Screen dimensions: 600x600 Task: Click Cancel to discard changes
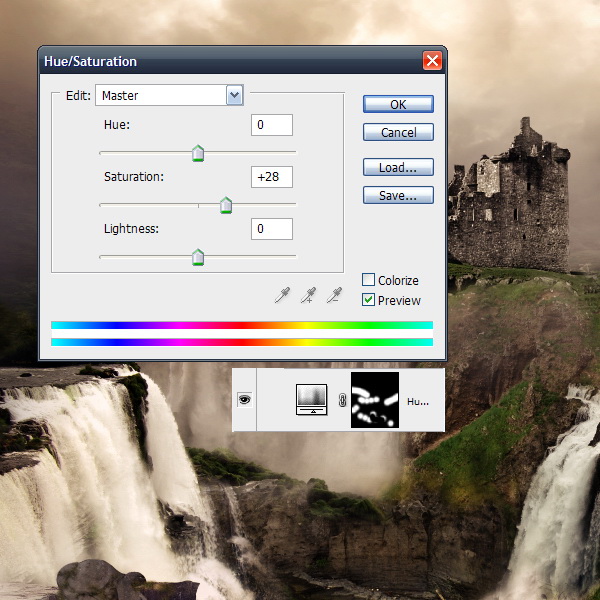398,133
